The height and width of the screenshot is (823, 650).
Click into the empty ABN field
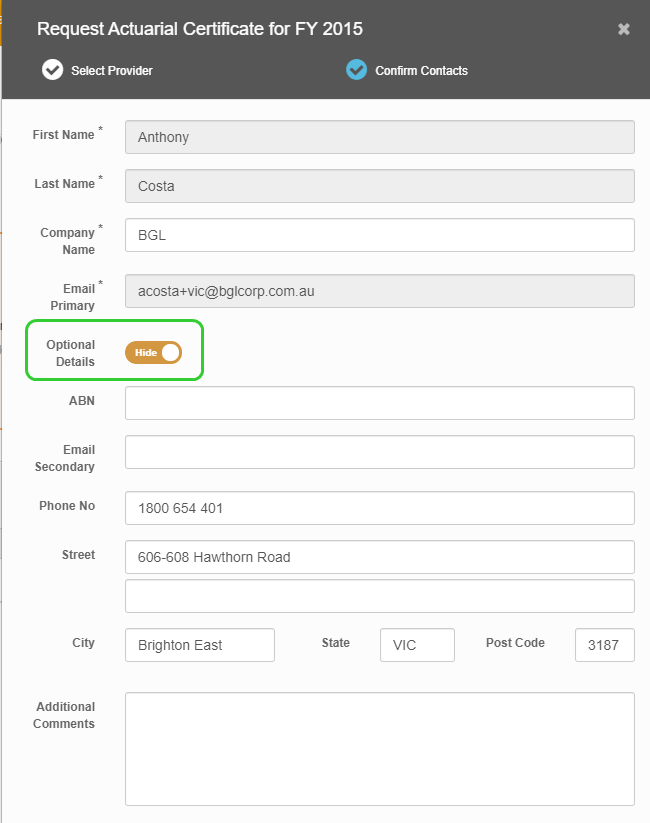[x=379, y=403]
